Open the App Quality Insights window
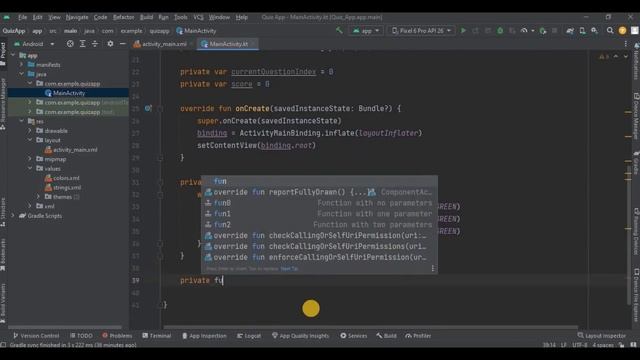The image size is (640, 360). pos(300,336)
